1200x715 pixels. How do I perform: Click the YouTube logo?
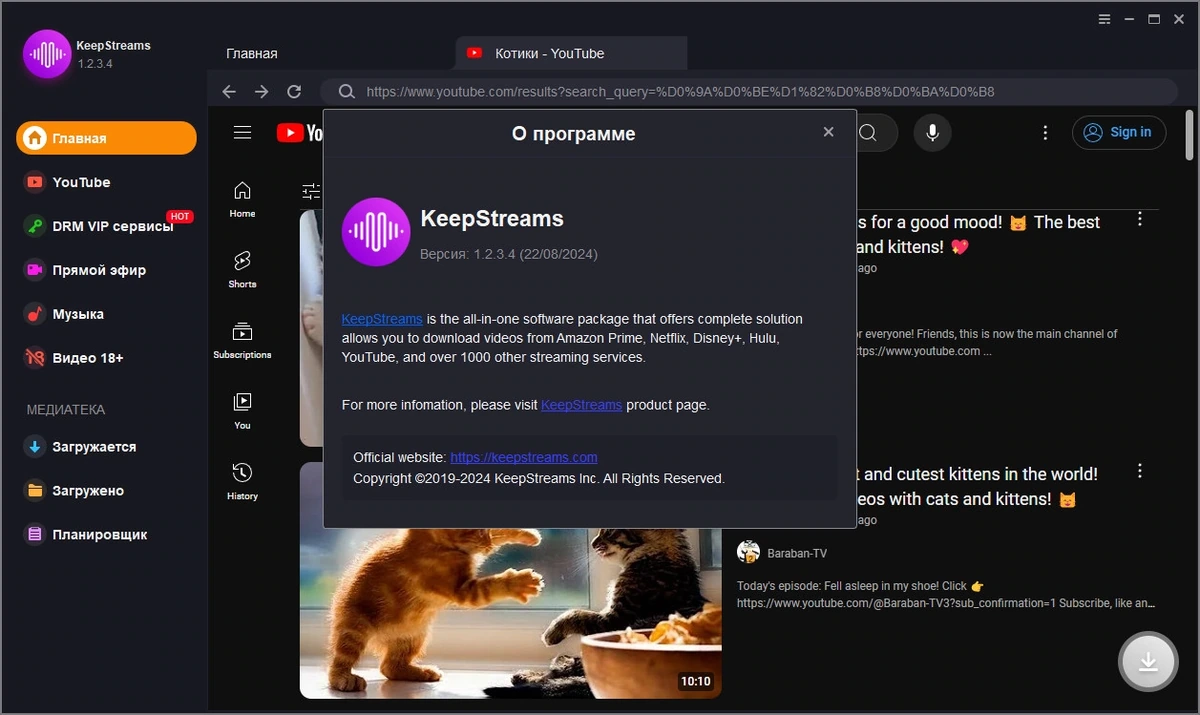tap(299, 132)
